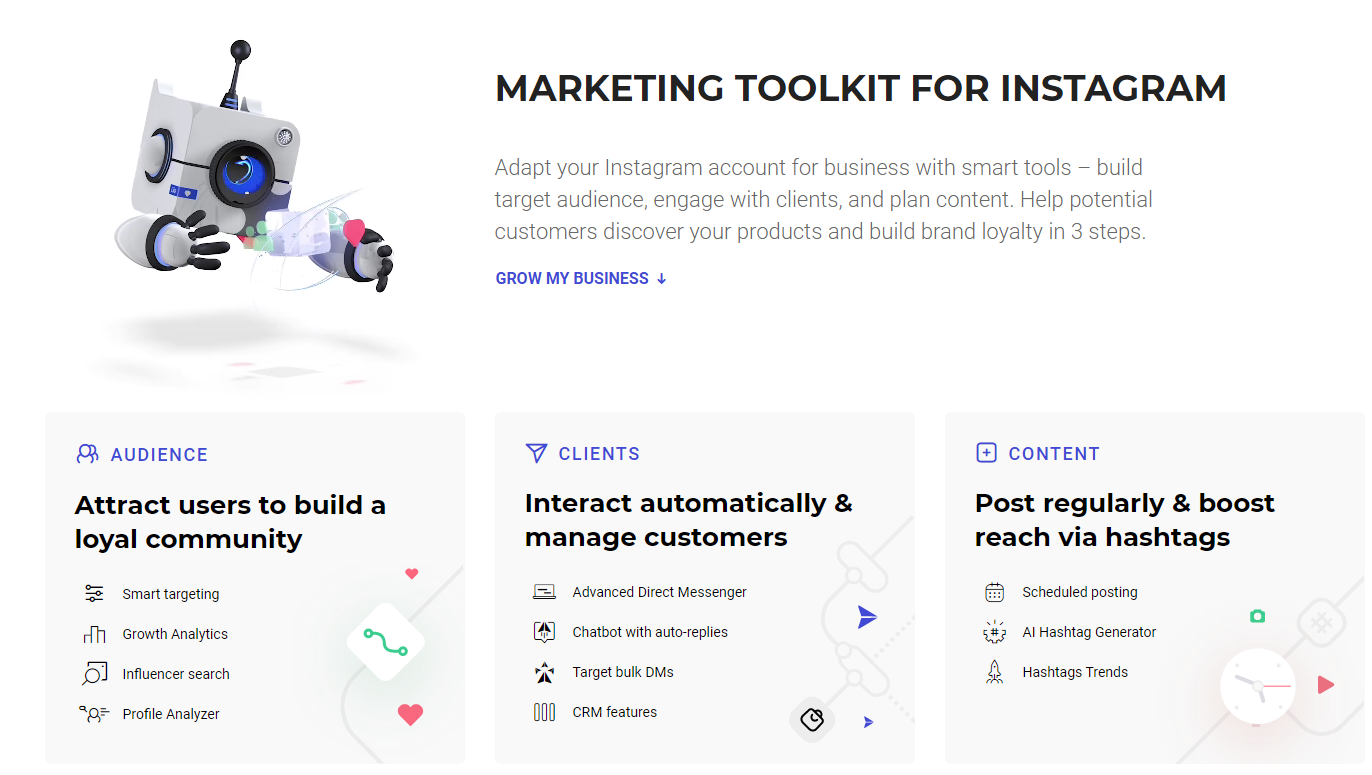Viewport: 1372px width, 775px height.
Task: Select the AI Hashtag Generator icon
Action: [x=994, y=631]
